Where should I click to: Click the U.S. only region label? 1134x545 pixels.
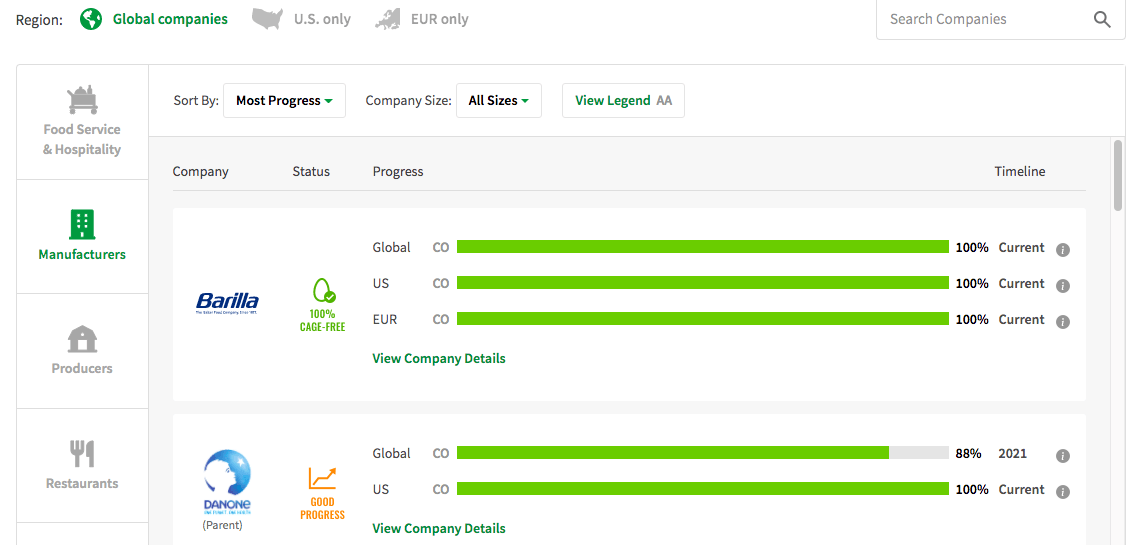[x=322, y=20]
